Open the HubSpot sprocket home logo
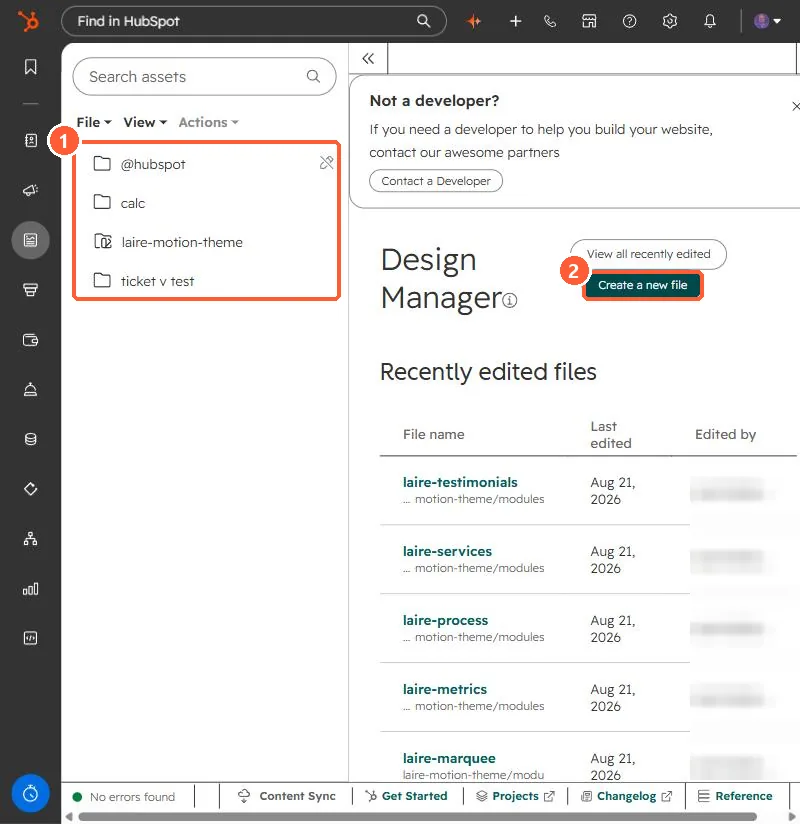The image size is (800, 824). tap(28, 22)
